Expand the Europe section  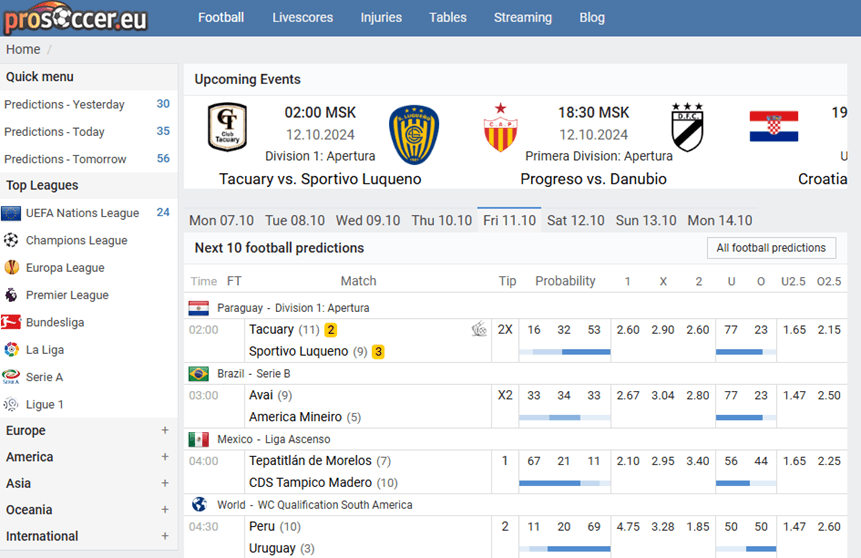click(165, 430)
